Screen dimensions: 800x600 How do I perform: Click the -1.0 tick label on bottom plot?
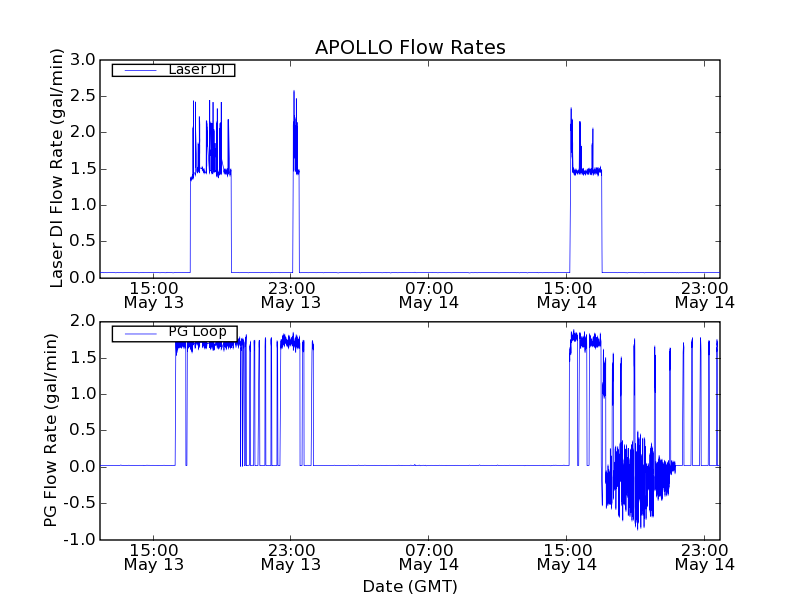tap(80, 540)
